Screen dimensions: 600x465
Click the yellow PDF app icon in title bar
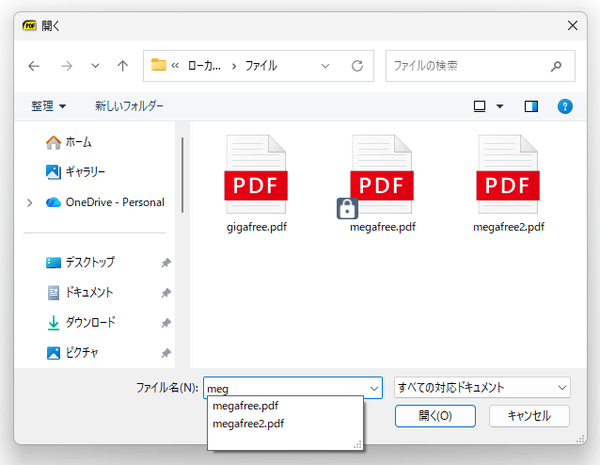[29, 26]
